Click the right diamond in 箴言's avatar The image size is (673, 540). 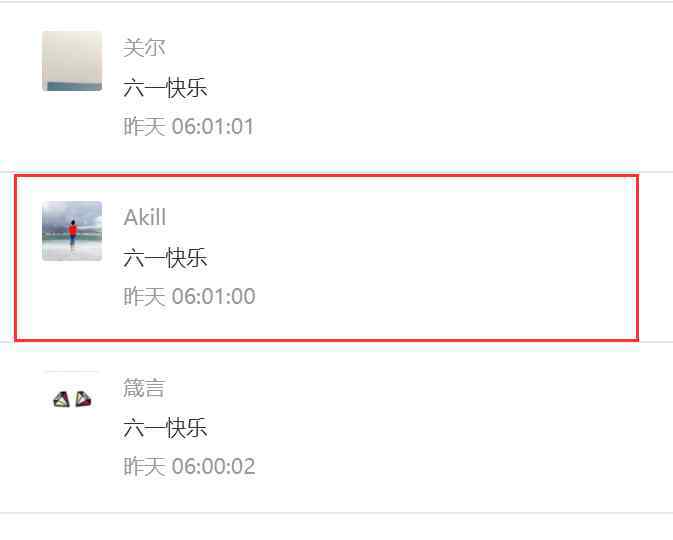(x=83, y=399)
